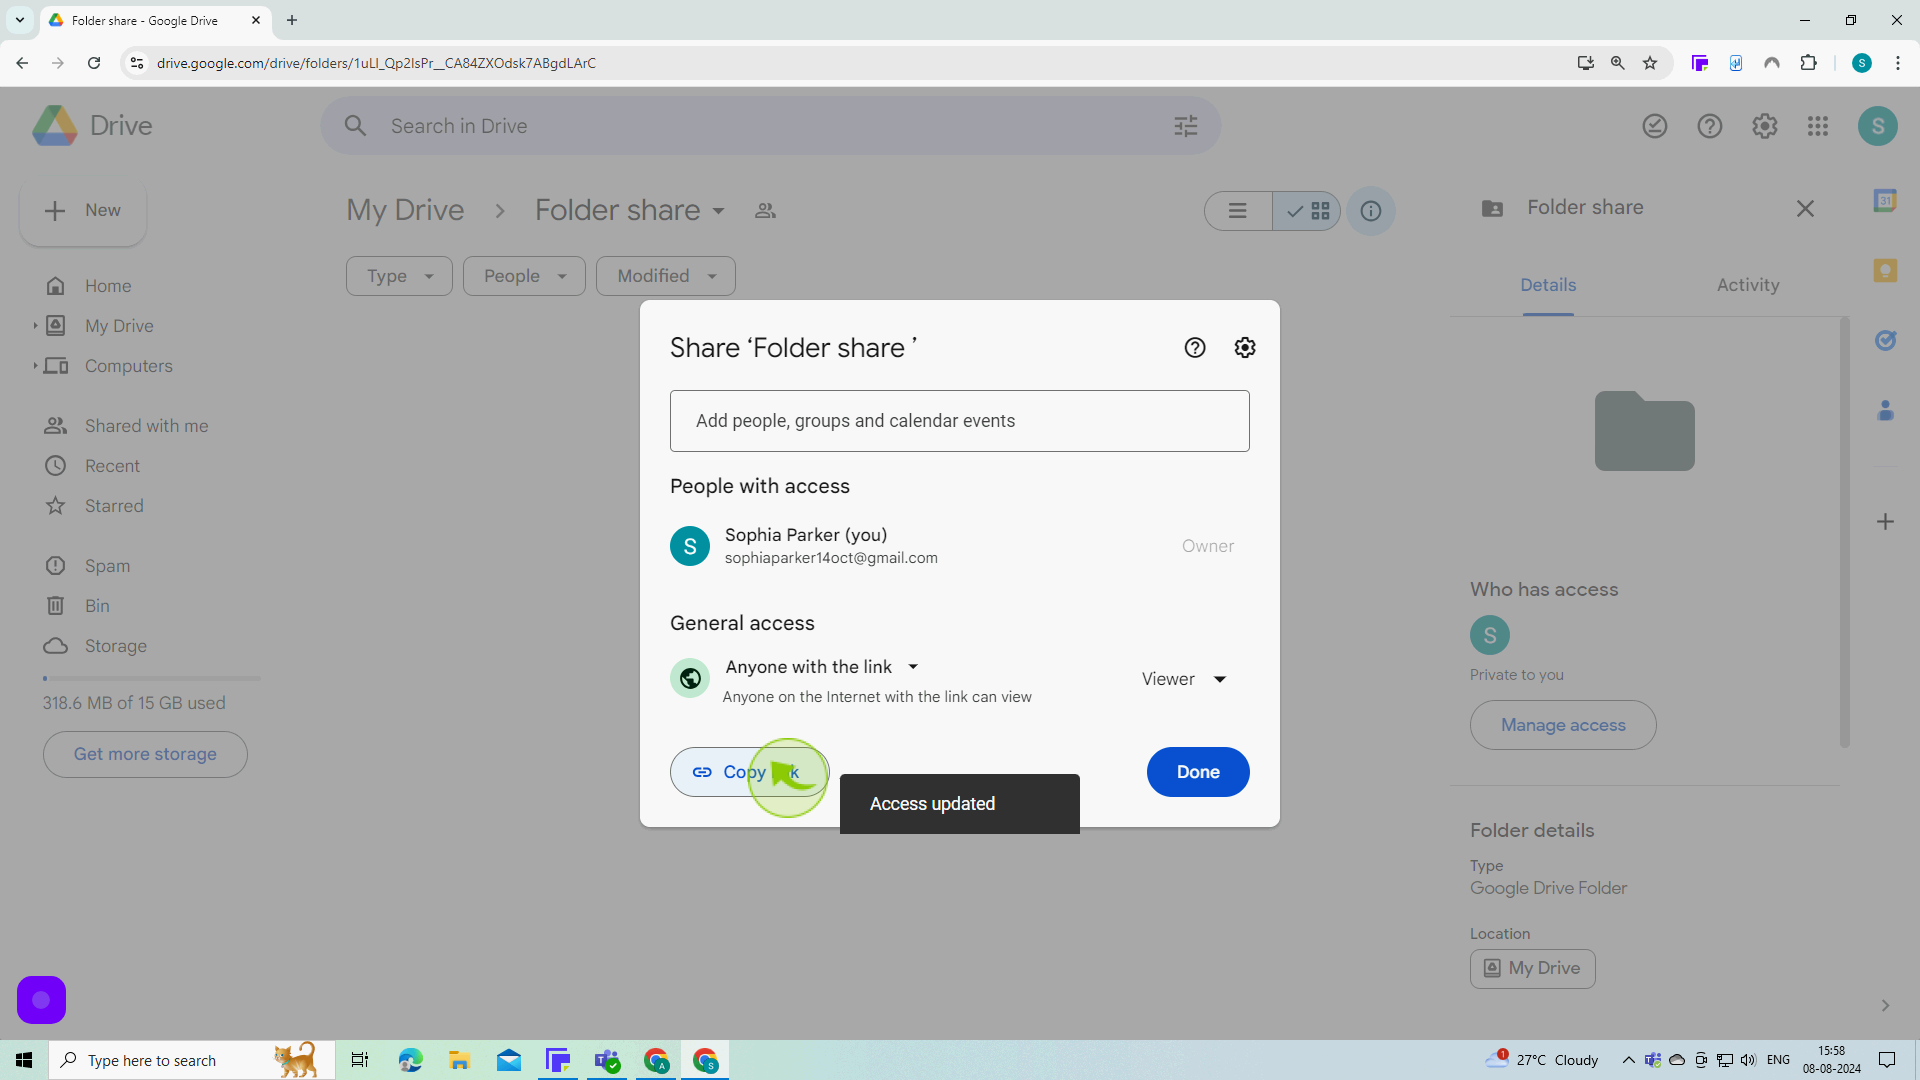Open Google Apps grid menu

click(1818, 125)
